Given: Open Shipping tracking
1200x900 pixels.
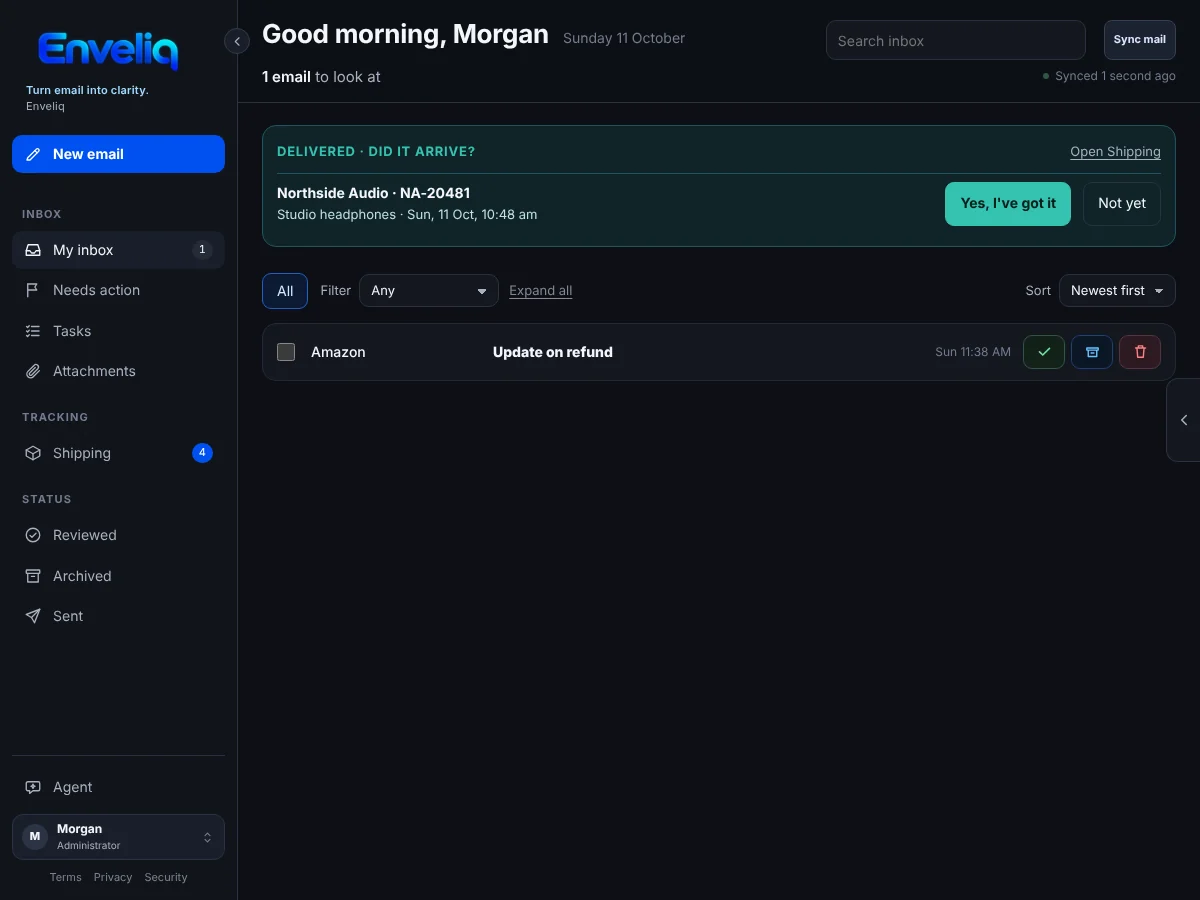Looking at the screenshot, I should point(118,453).
